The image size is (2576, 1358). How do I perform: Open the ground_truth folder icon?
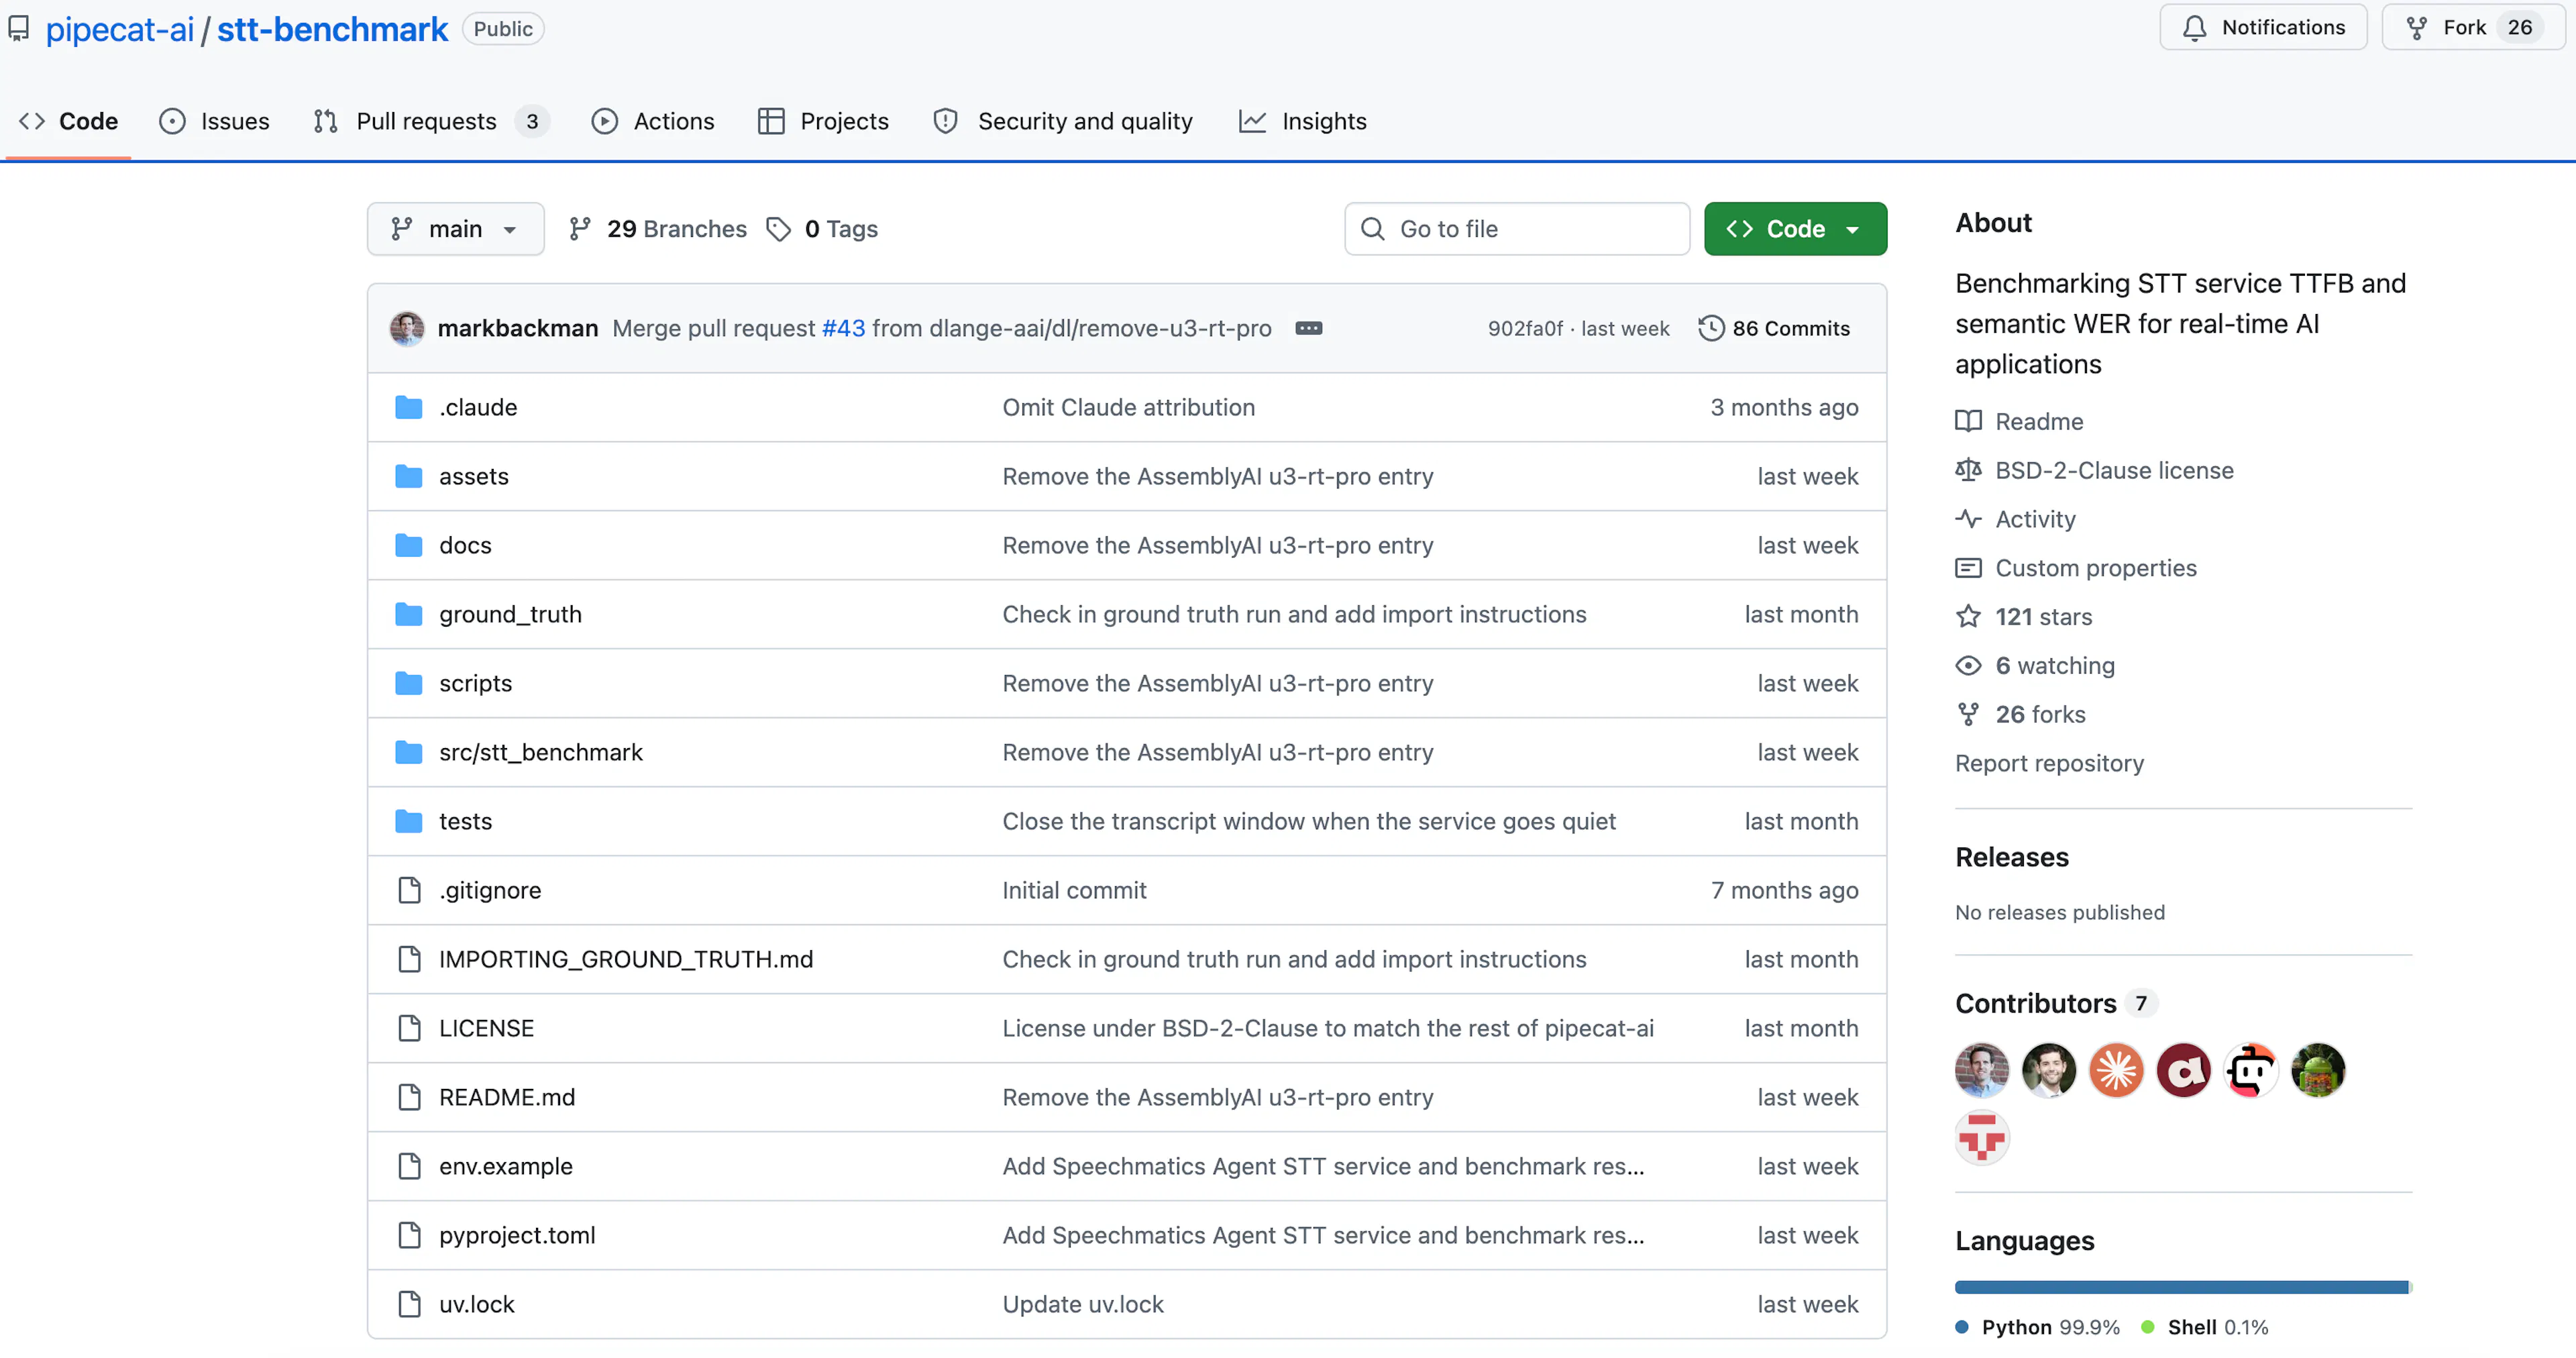tap(408, 614)
